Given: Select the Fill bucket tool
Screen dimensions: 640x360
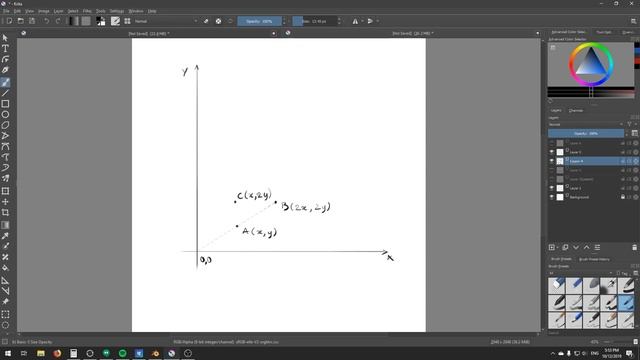Looking at the screenshot, I should [5, 268].
